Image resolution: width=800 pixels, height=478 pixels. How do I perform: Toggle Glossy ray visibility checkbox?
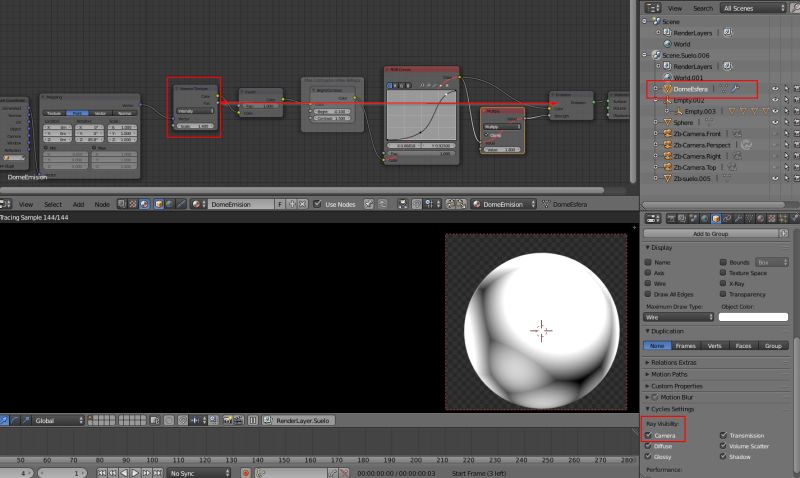648,457
